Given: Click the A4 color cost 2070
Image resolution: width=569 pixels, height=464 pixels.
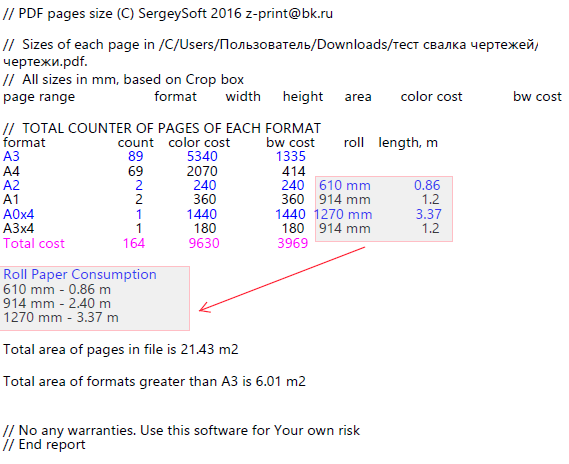Looking at the screenshot, I should point(202,171).
